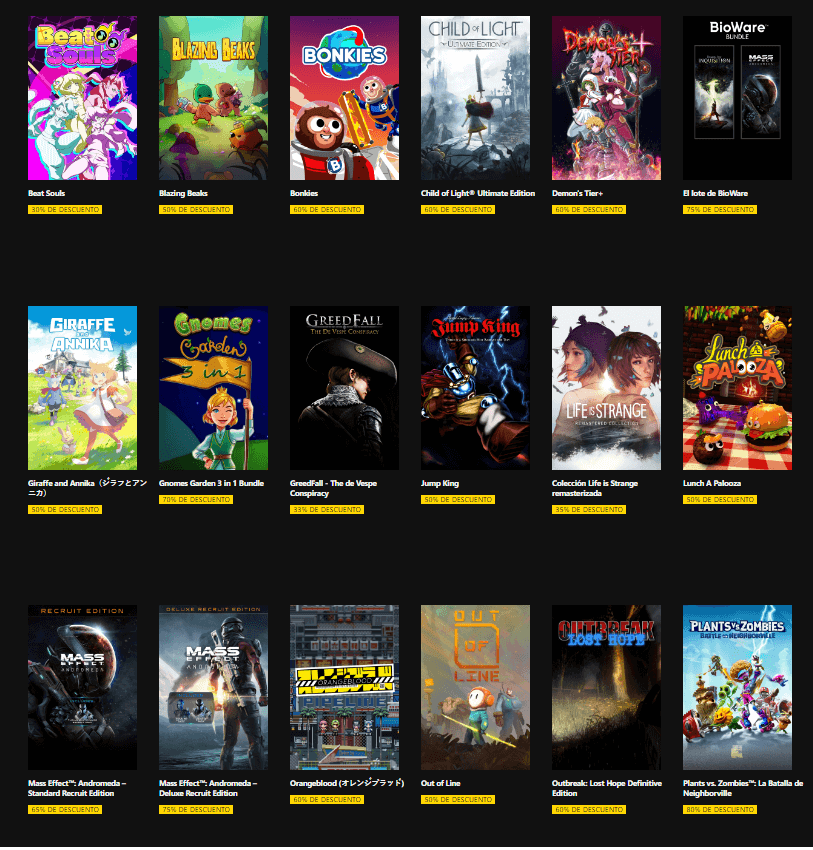Open the Demon's Tier+ cover image

tap(606, 98)
